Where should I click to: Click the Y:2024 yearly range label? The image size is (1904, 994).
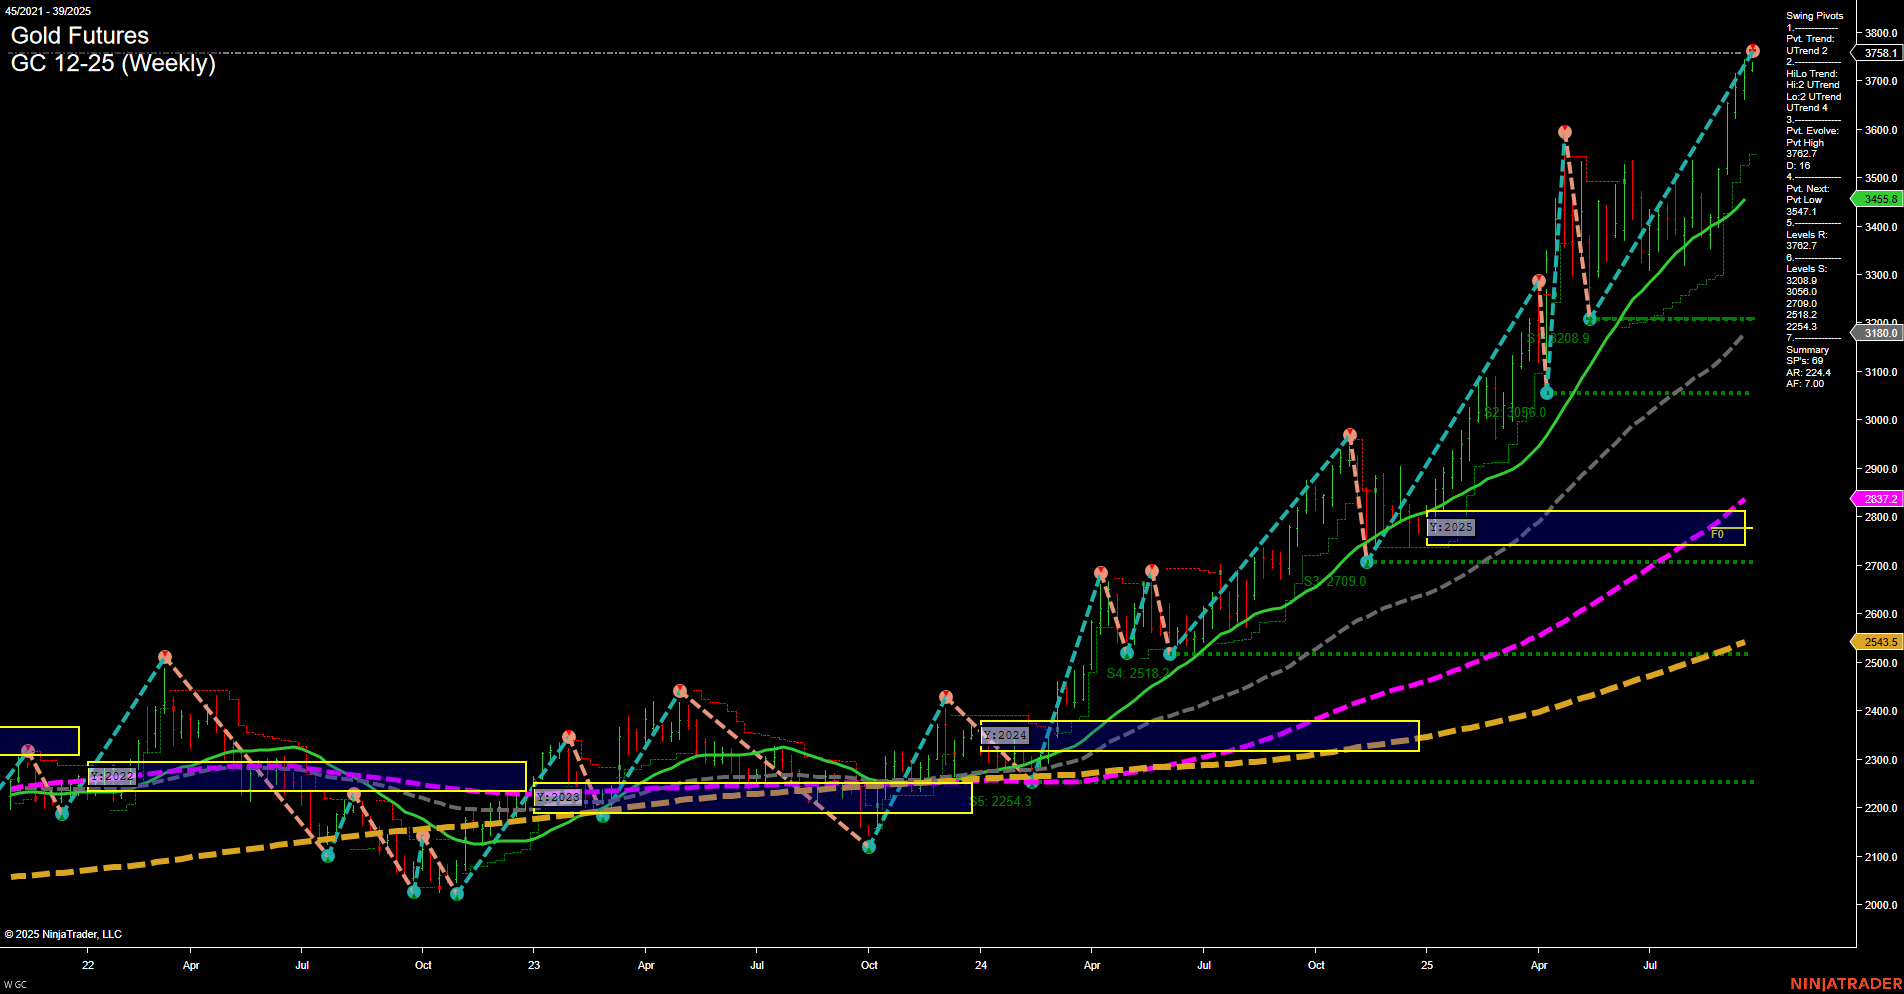point(1004,735)
